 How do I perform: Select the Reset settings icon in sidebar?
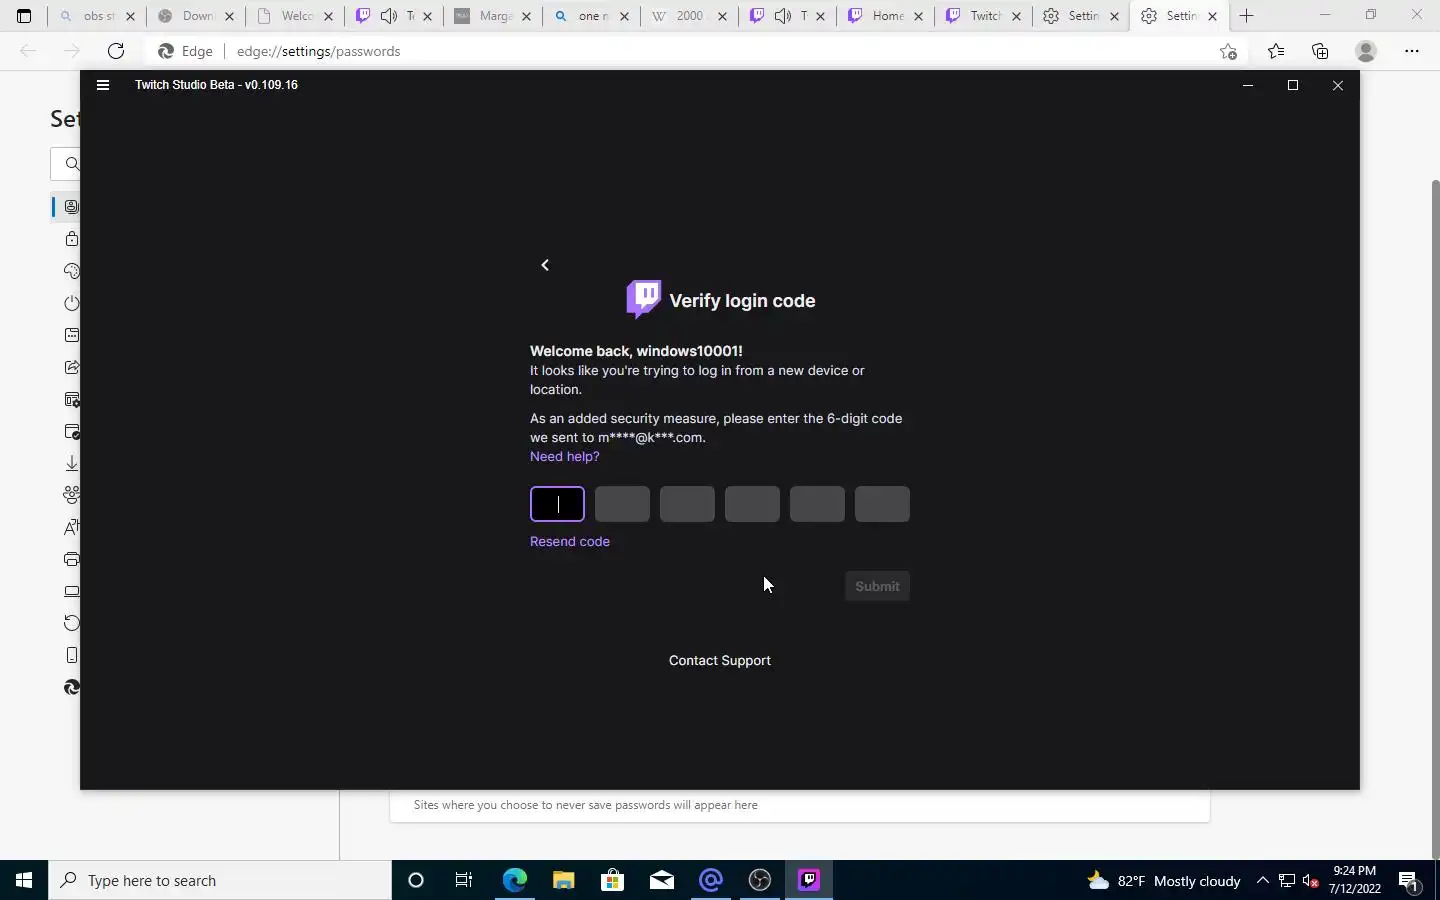[71, 623]
